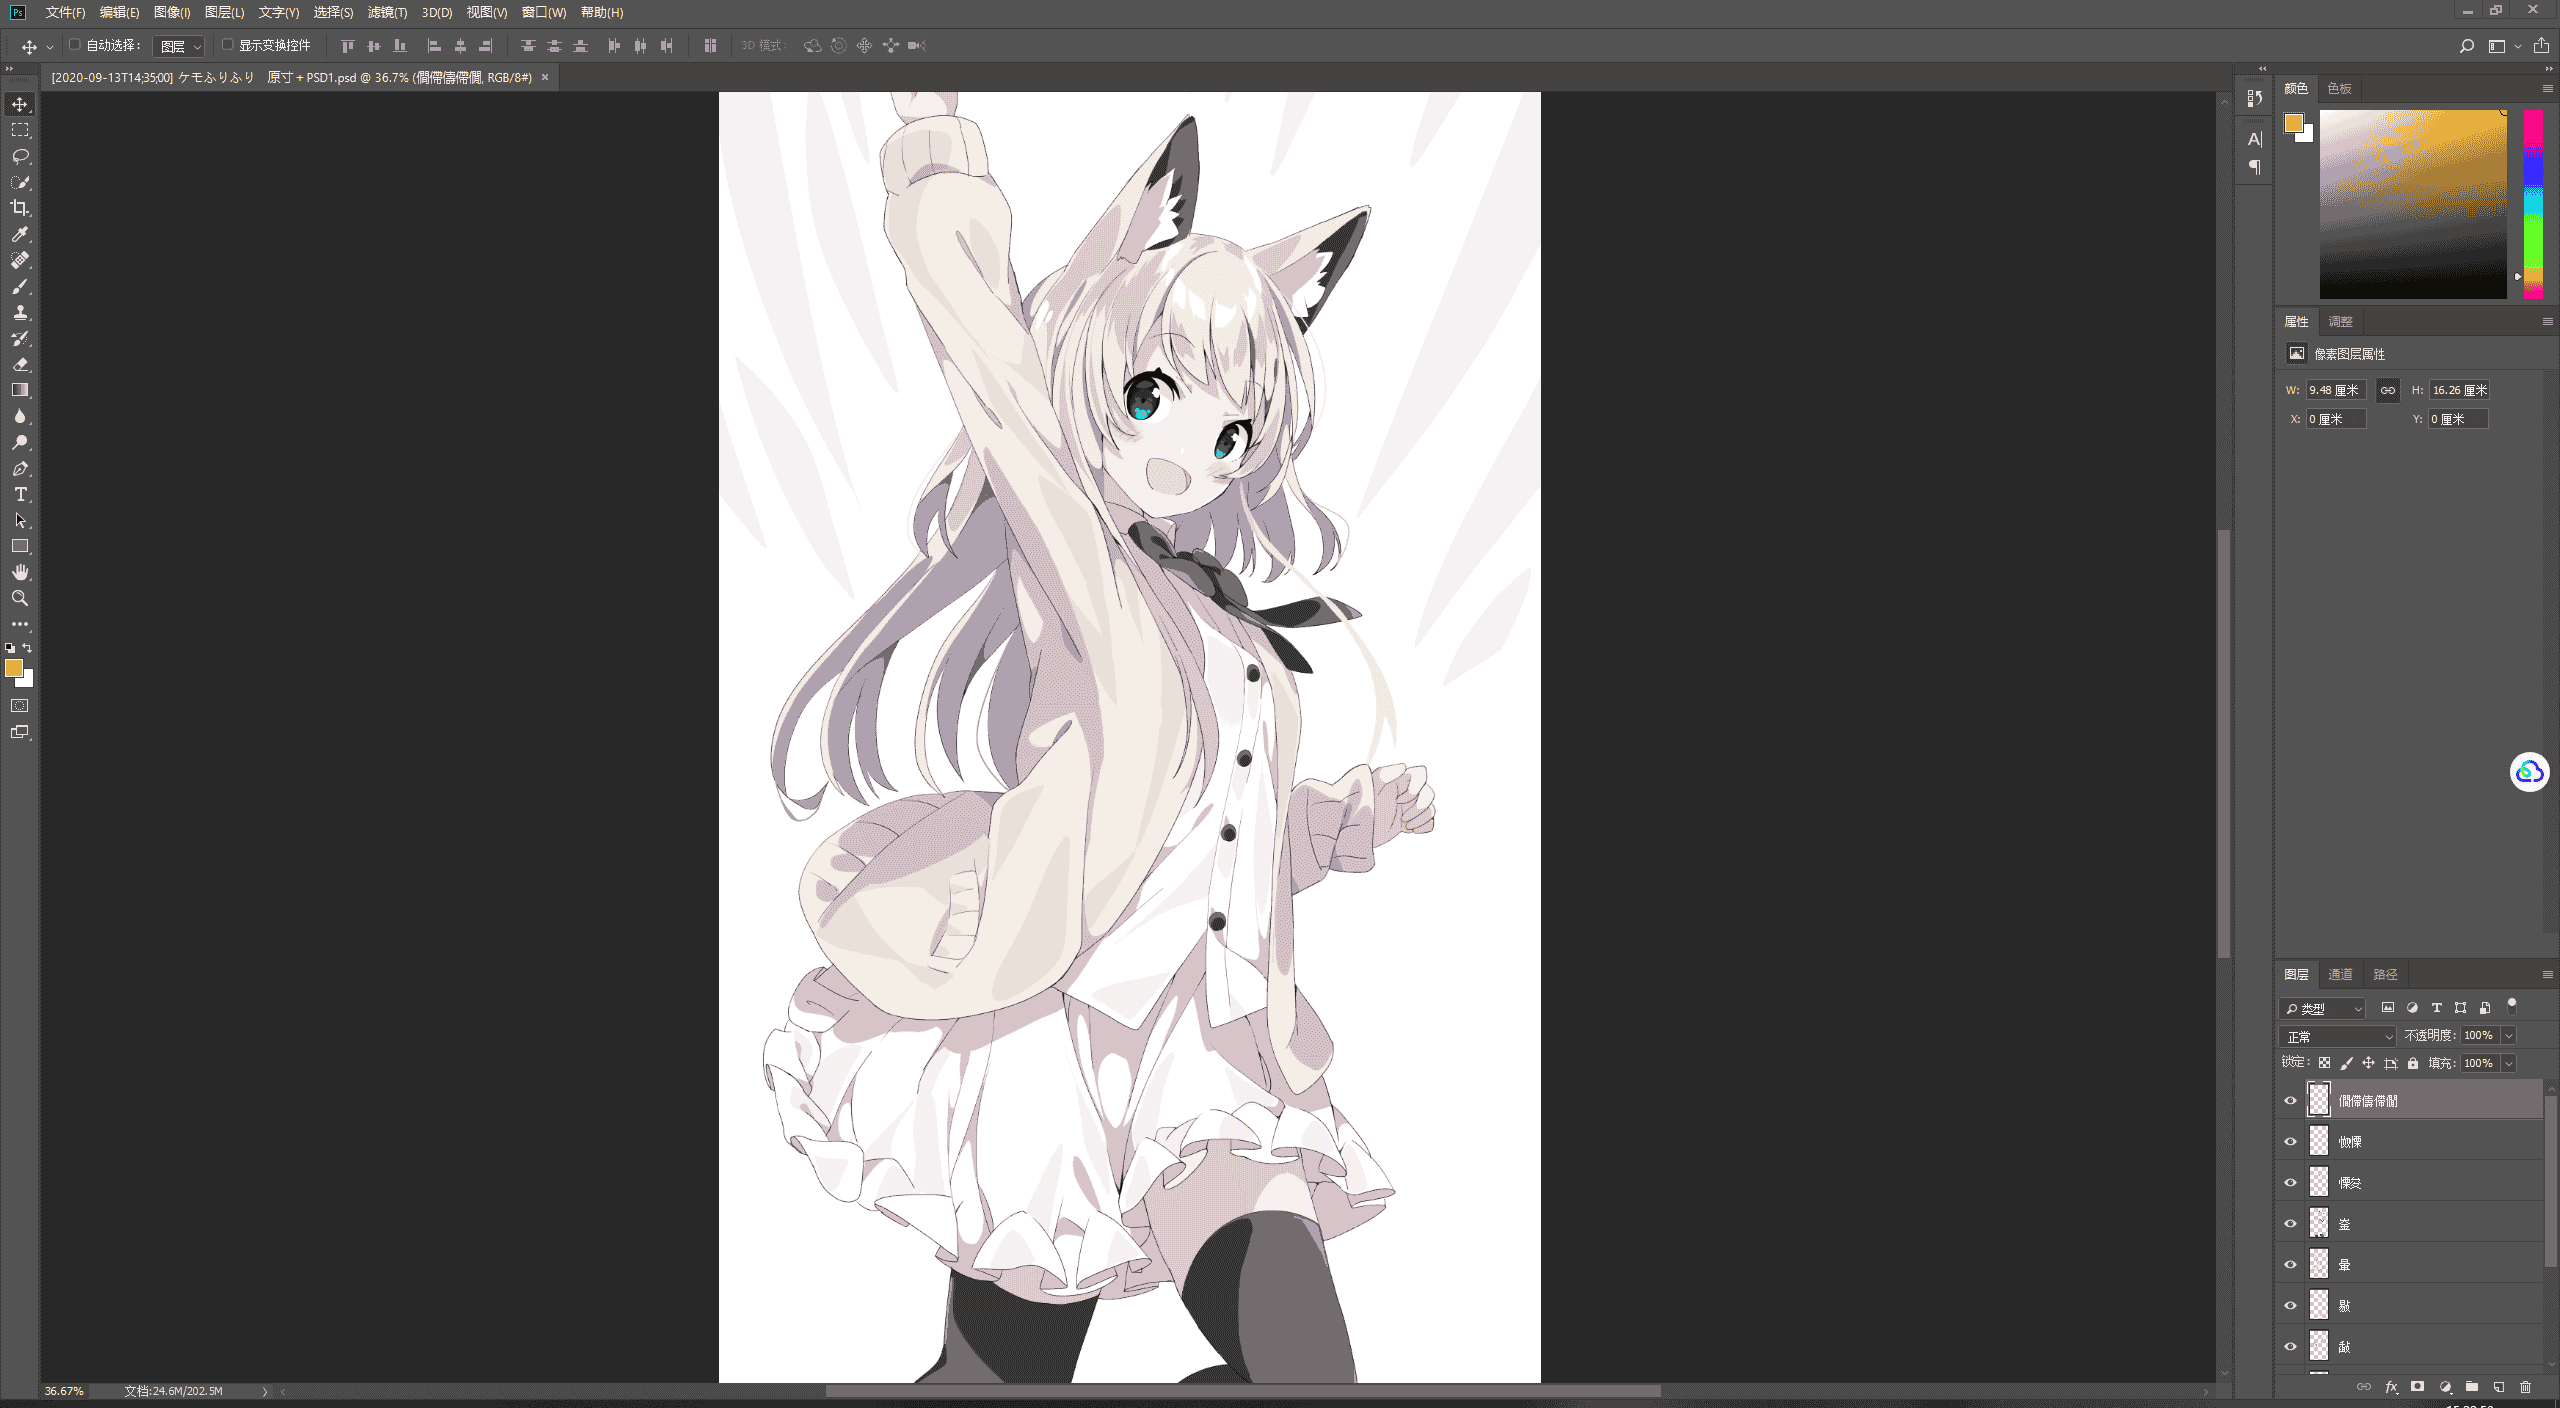
Task: Open the 文件(F) menu
Action: 65,12
